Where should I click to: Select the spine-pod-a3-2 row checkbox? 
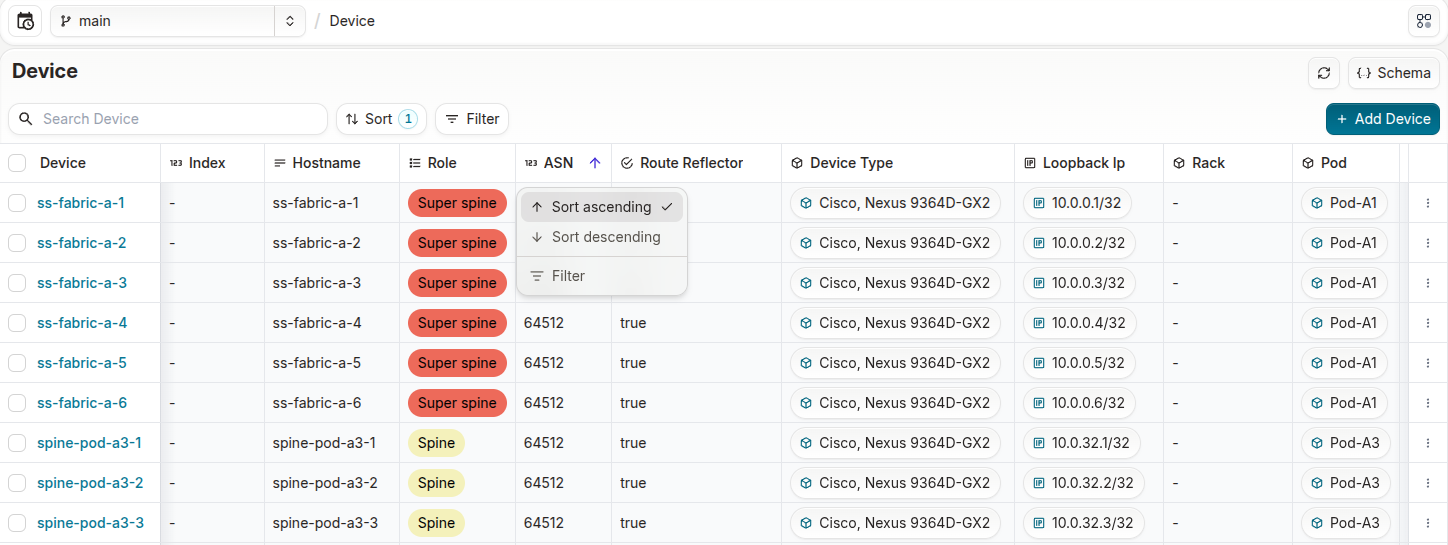pyautogui.click(x=17, y=483)
